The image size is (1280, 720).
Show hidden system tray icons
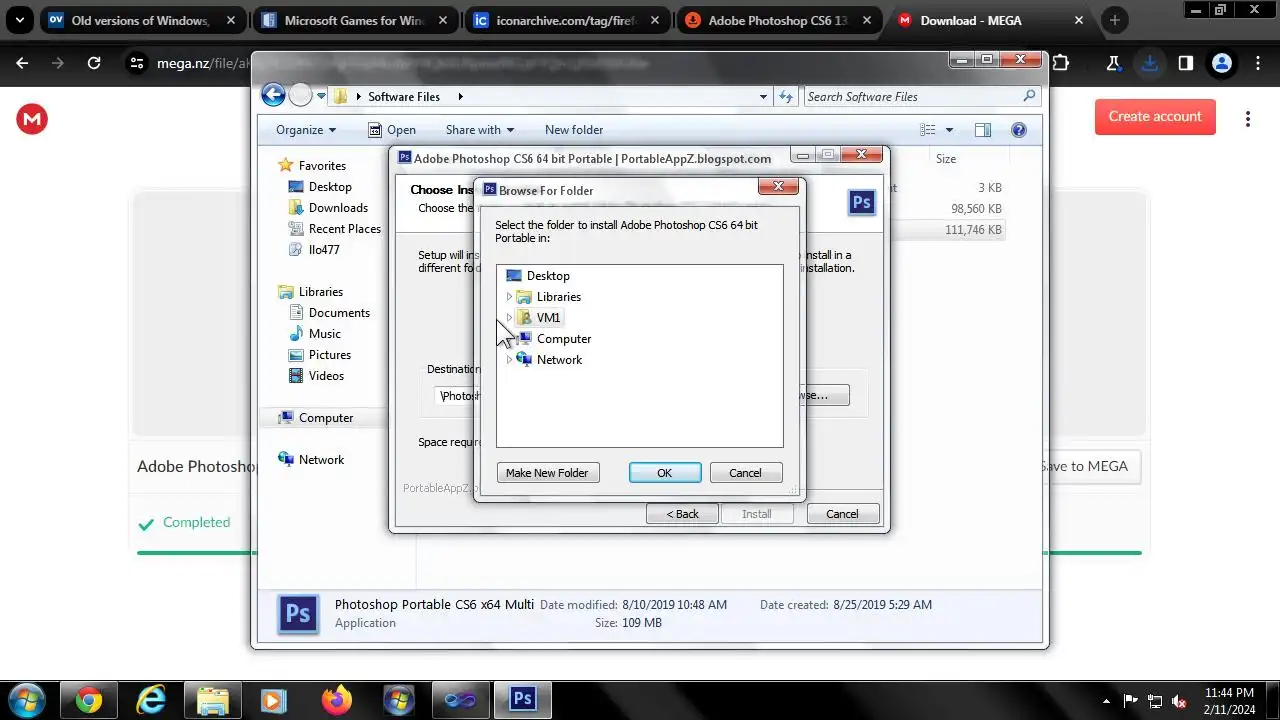point(1106,701)
